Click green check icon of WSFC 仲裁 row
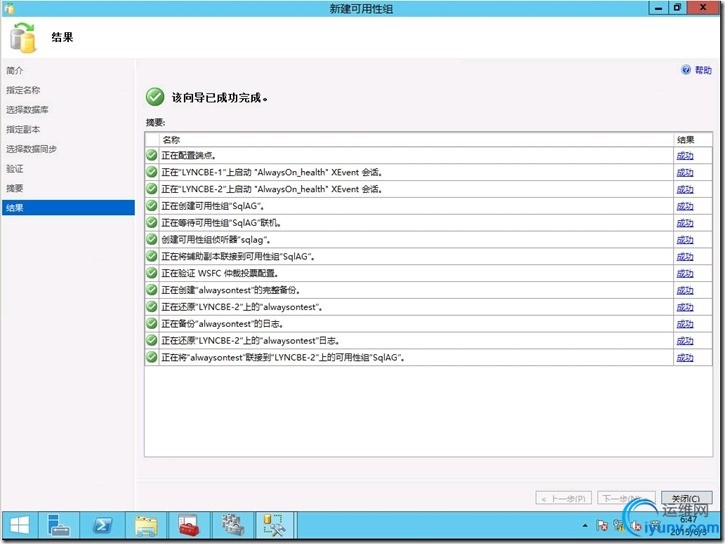This screenshot has width=725, height=544. (x=152, y=273)
